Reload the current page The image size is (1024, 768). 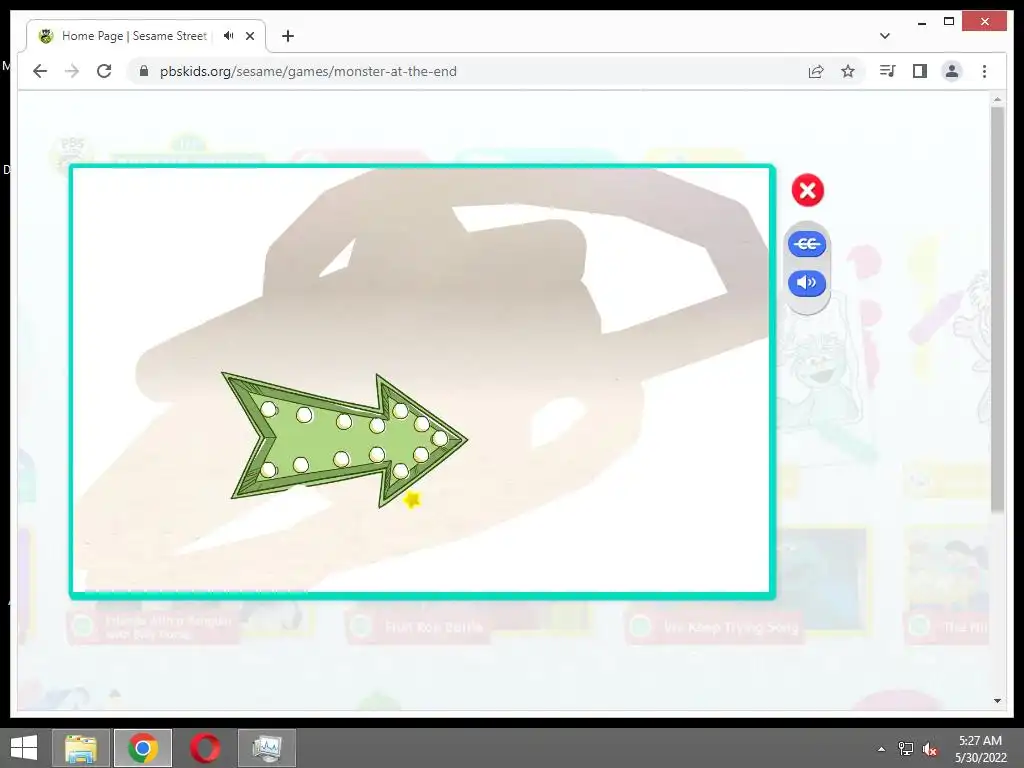[x=104, y=71]
